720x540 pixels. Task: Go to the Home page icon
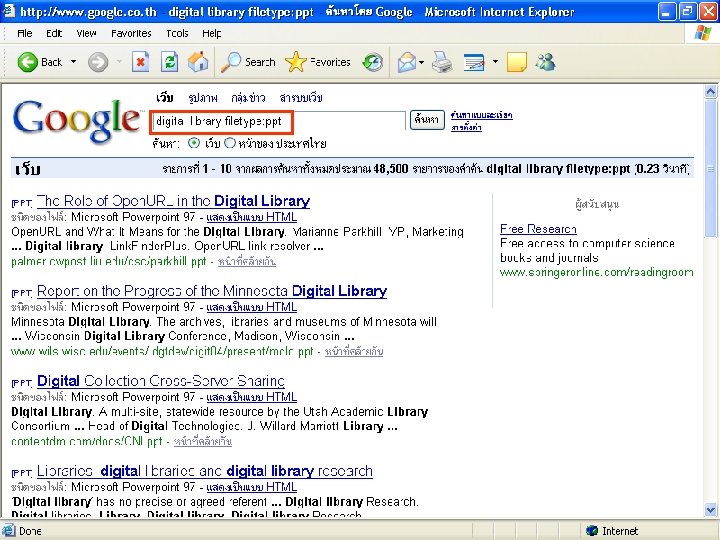click(198, 62)
